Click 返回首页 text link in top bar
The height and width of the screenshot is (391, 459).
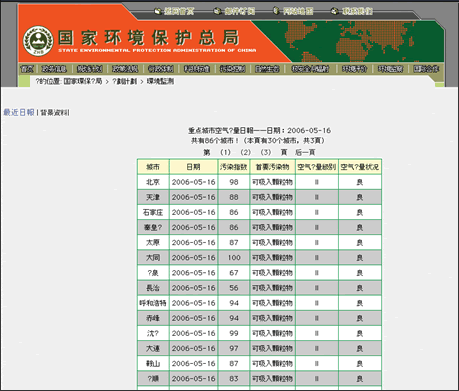pyautogui.click(x=179, y=11)
